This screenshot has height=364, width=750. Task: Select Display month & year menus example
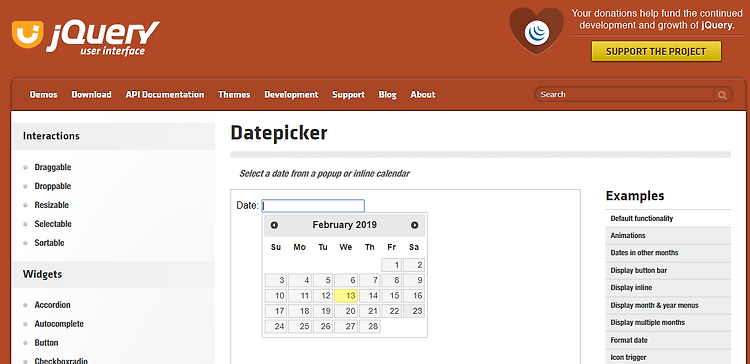pyautogui.click(x=668, y=305)
